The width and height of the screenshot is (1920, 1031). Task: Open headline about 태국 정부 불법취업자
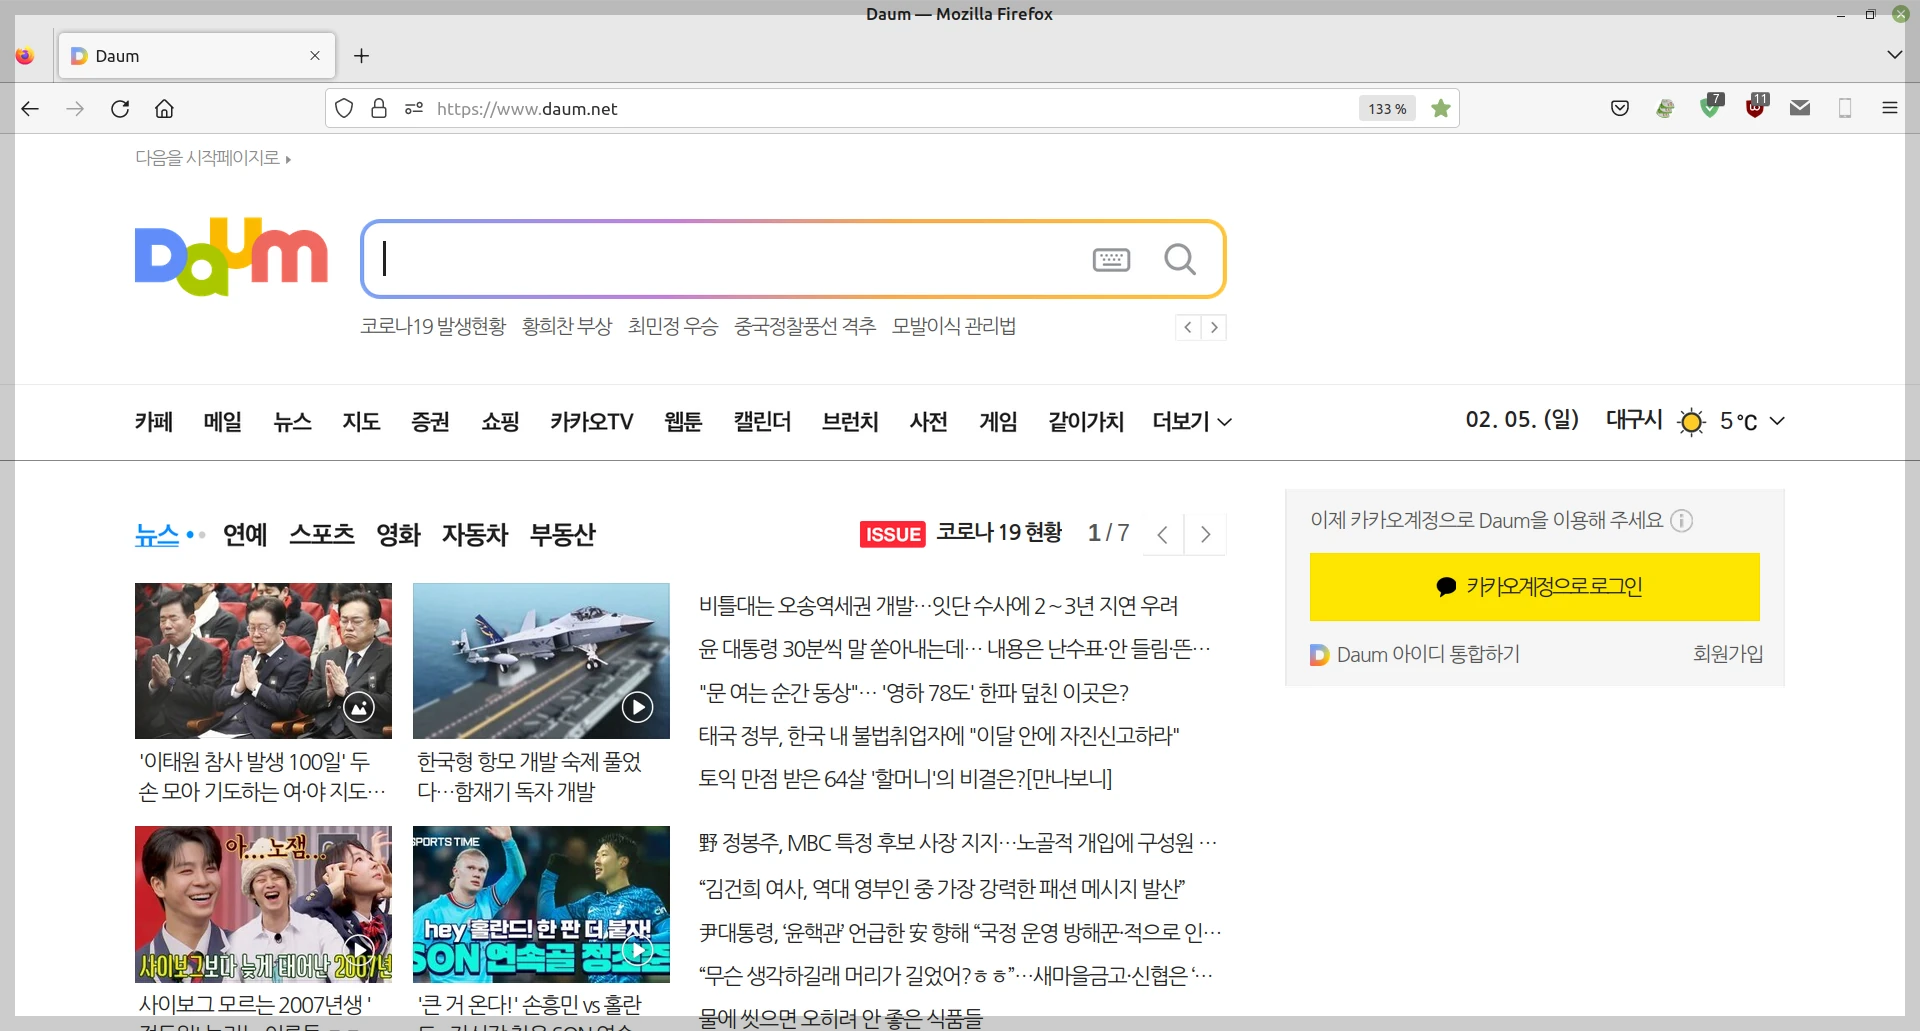click(x=939, y=736)
